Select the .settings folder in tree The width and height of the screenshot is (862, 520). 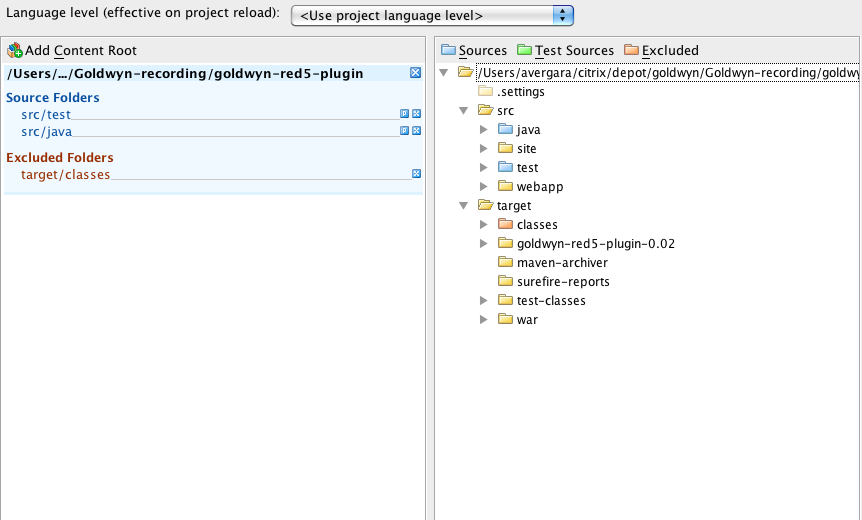click(x=520, y=91)
